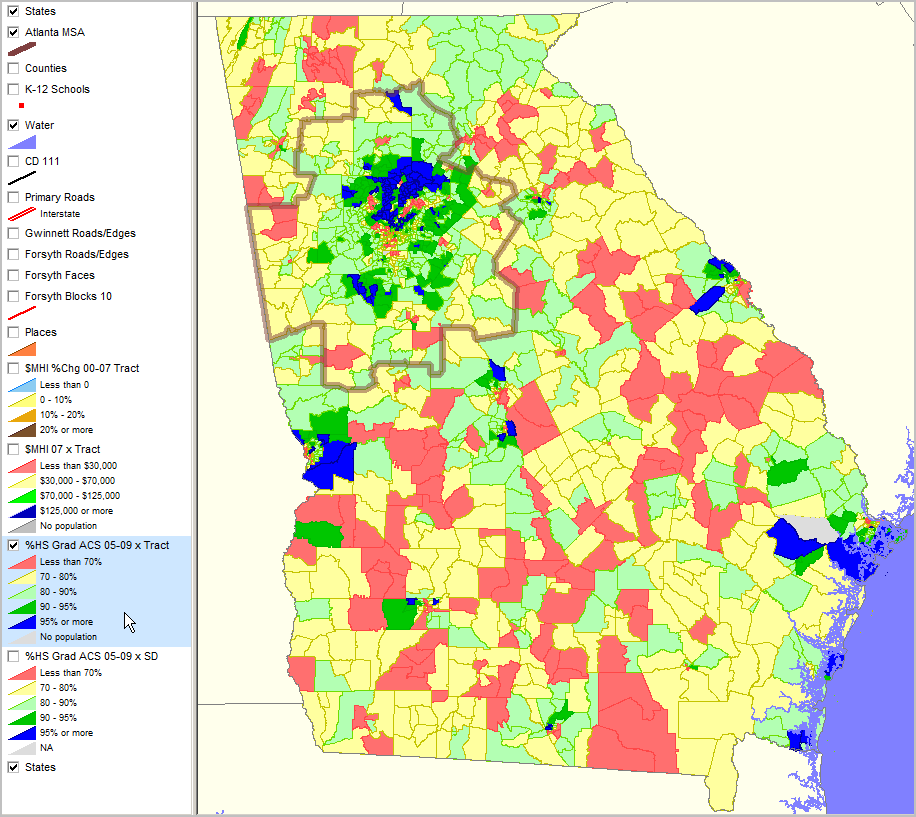The height and width of the screenshot is (817, 916).
Task: Click the Forsyth Blocks 10 red line symbol
Action: (20, 311)
